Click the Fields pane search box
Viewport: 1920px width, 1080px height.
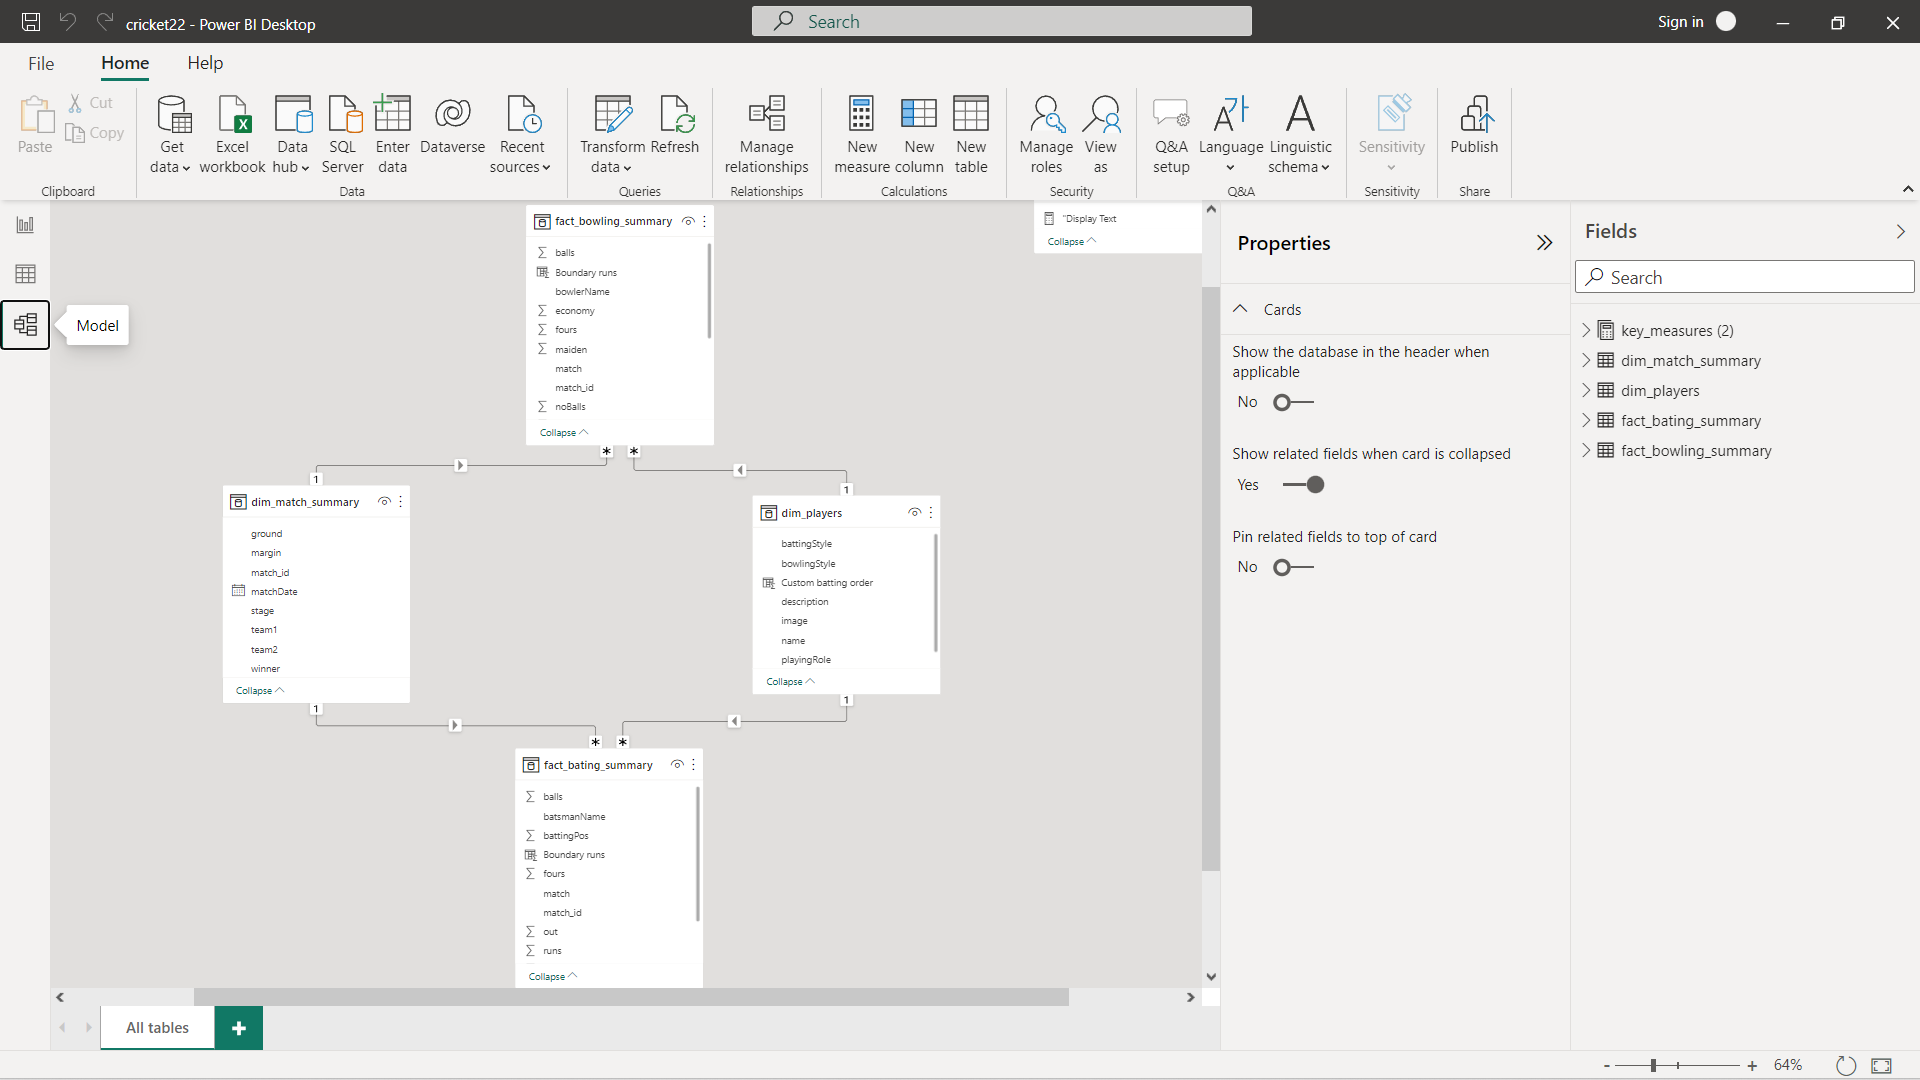pos(1744,277)
